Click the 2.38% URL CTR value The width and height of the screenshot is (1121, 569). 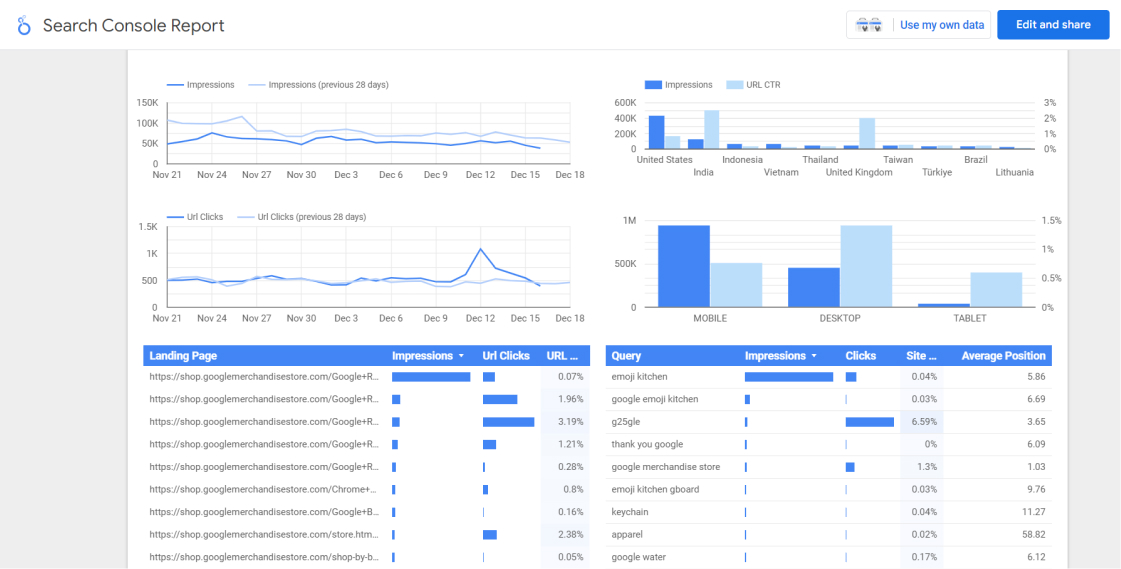(571, 535)
